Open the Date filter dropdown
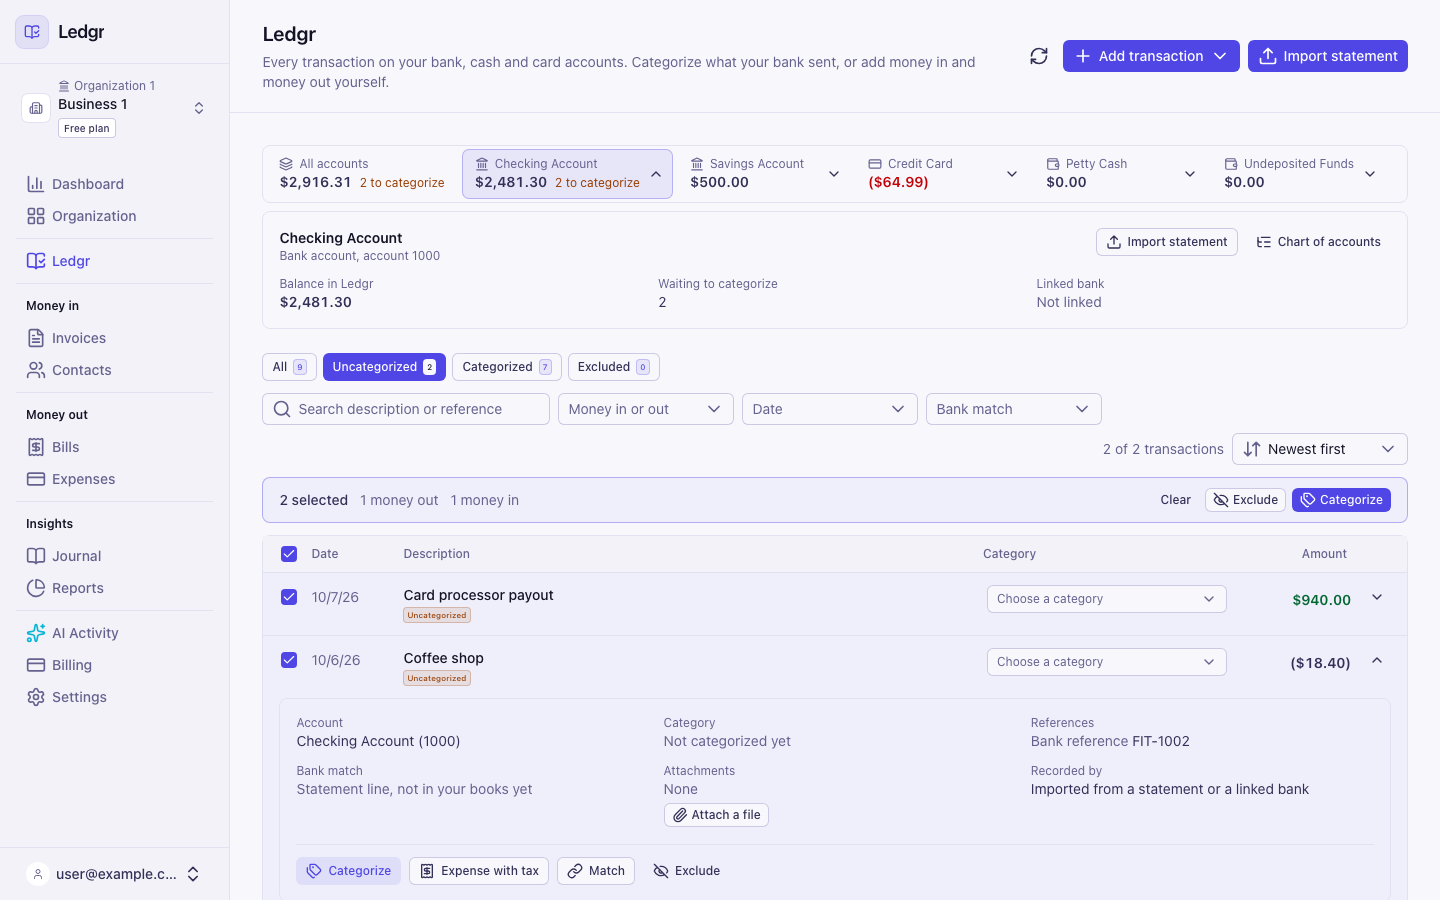 pos(830,409)
